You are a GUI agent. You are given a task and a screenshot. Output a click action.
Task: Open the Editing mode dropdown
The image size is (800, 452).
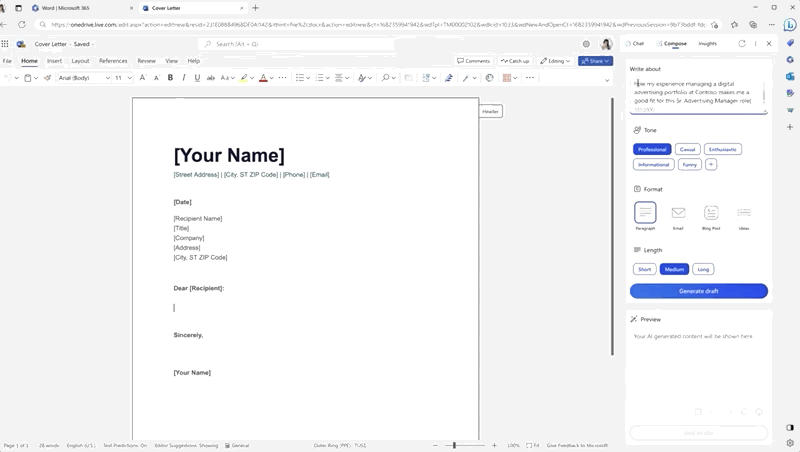pyautogui.click(x=555, y=61)
